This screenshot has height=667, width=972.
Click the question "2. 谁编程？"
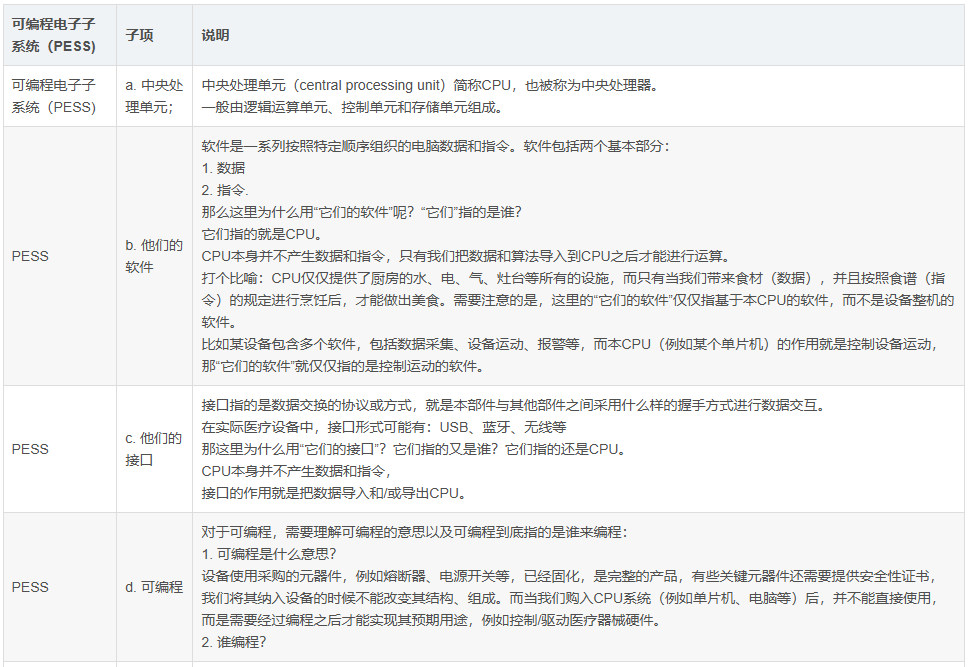click(x=233, y=642)
